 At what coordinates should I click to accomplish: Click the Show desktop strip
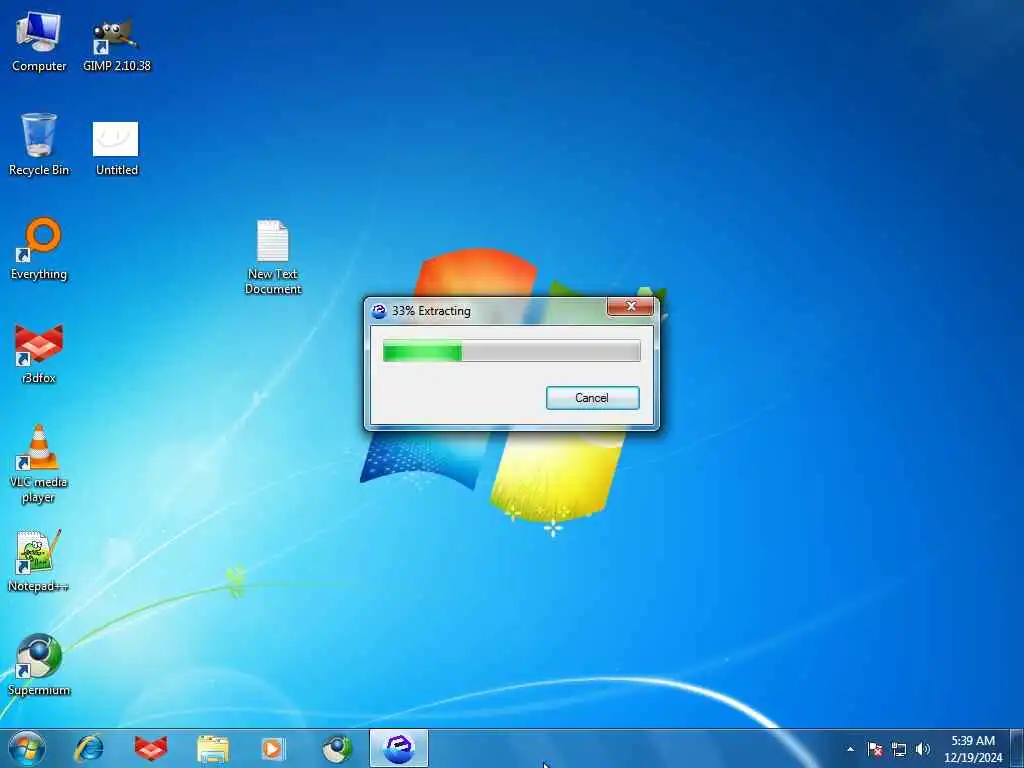(x=1017, y=748)
